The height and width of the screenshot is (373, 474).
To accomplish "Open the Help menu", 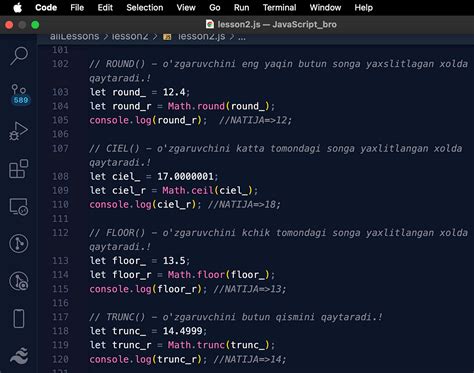I will click(x=363, y=7).
